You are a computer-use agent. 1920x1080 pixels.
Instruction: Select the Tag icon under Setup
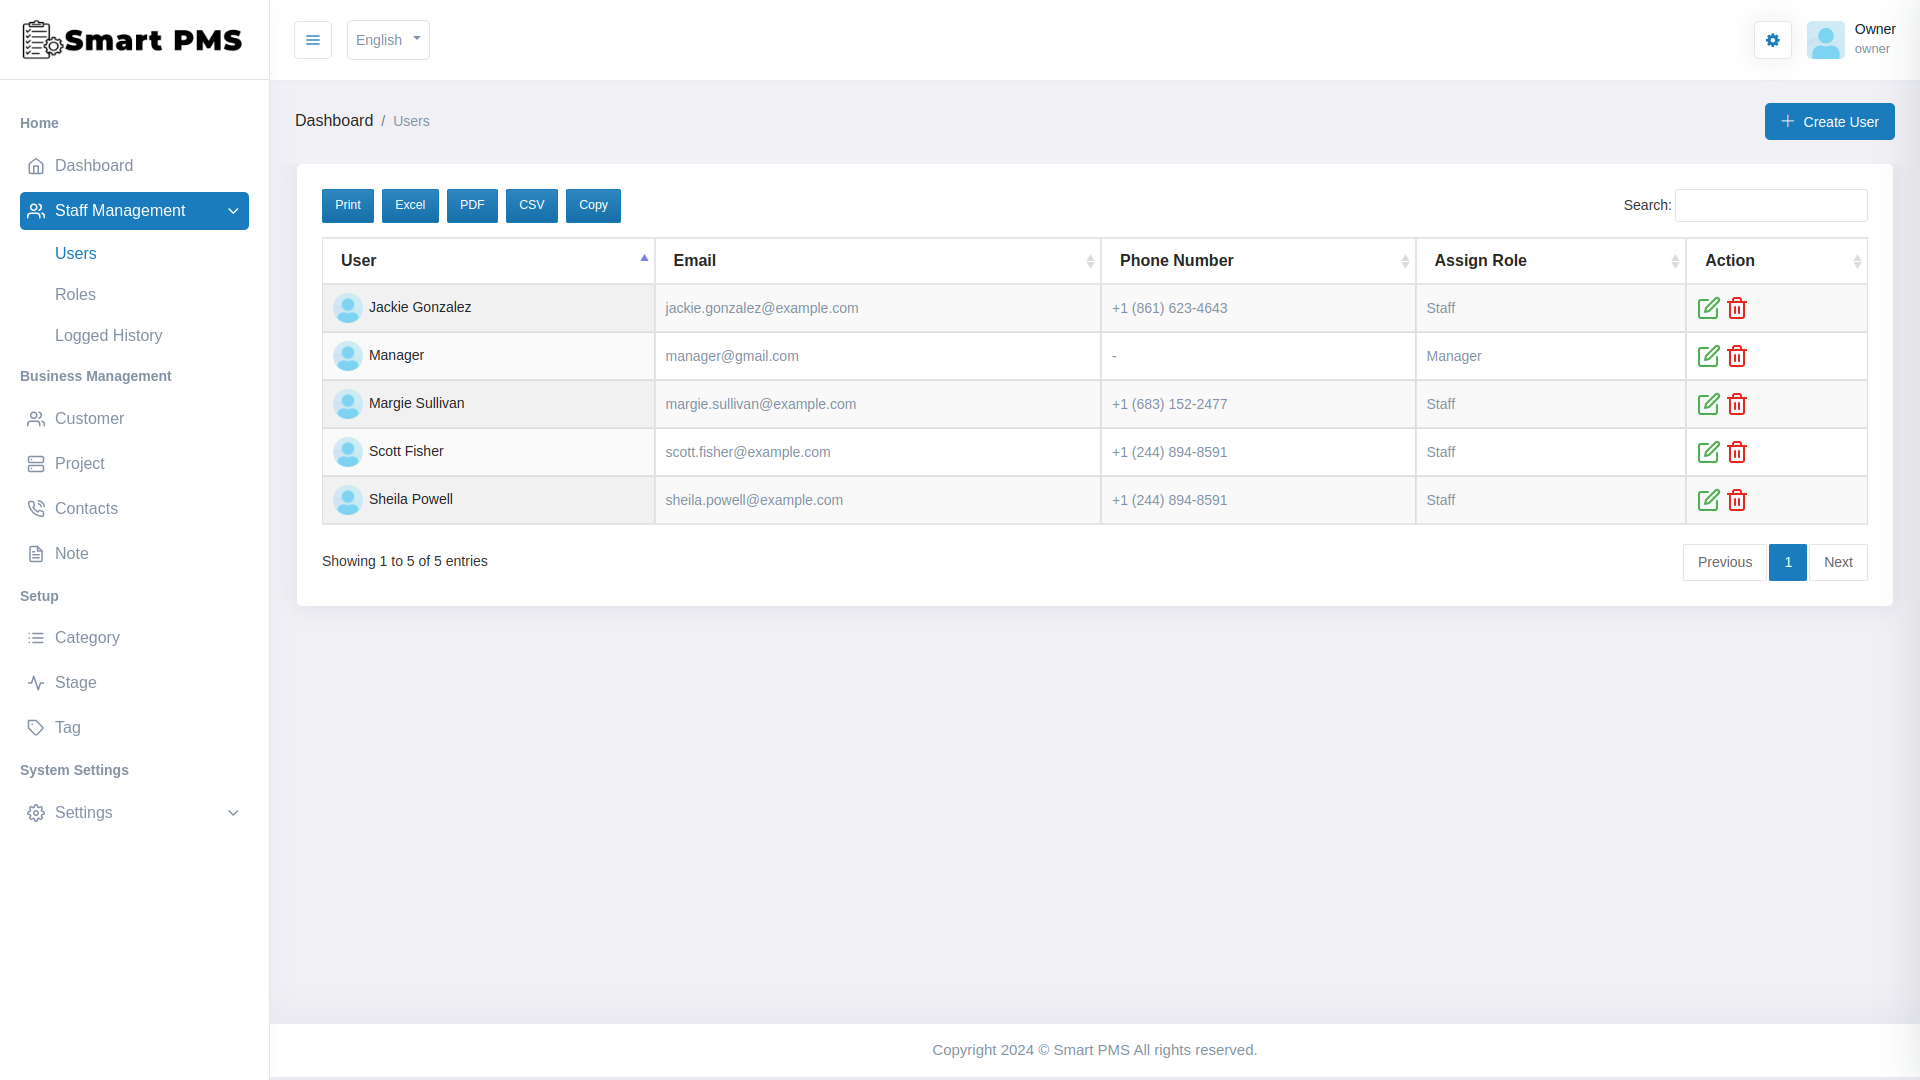[36, 727]
